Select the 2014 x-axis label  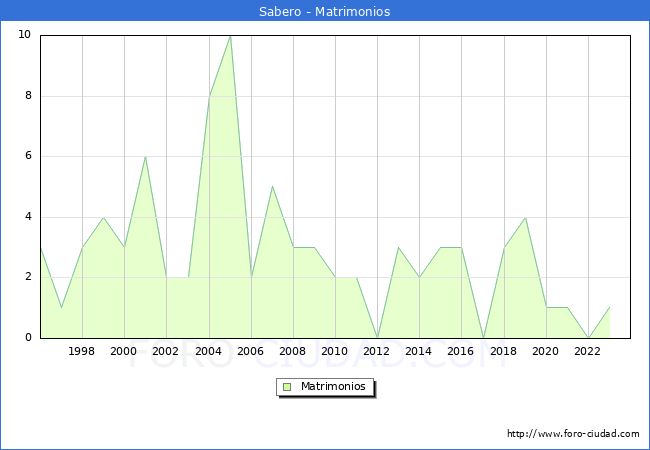(419, 352)
